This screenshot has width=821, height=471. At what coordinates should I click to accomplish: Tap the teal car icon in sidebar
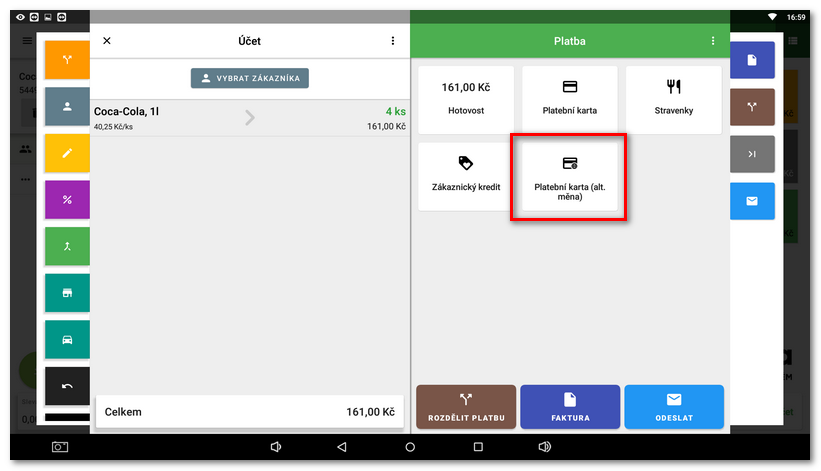67,340
